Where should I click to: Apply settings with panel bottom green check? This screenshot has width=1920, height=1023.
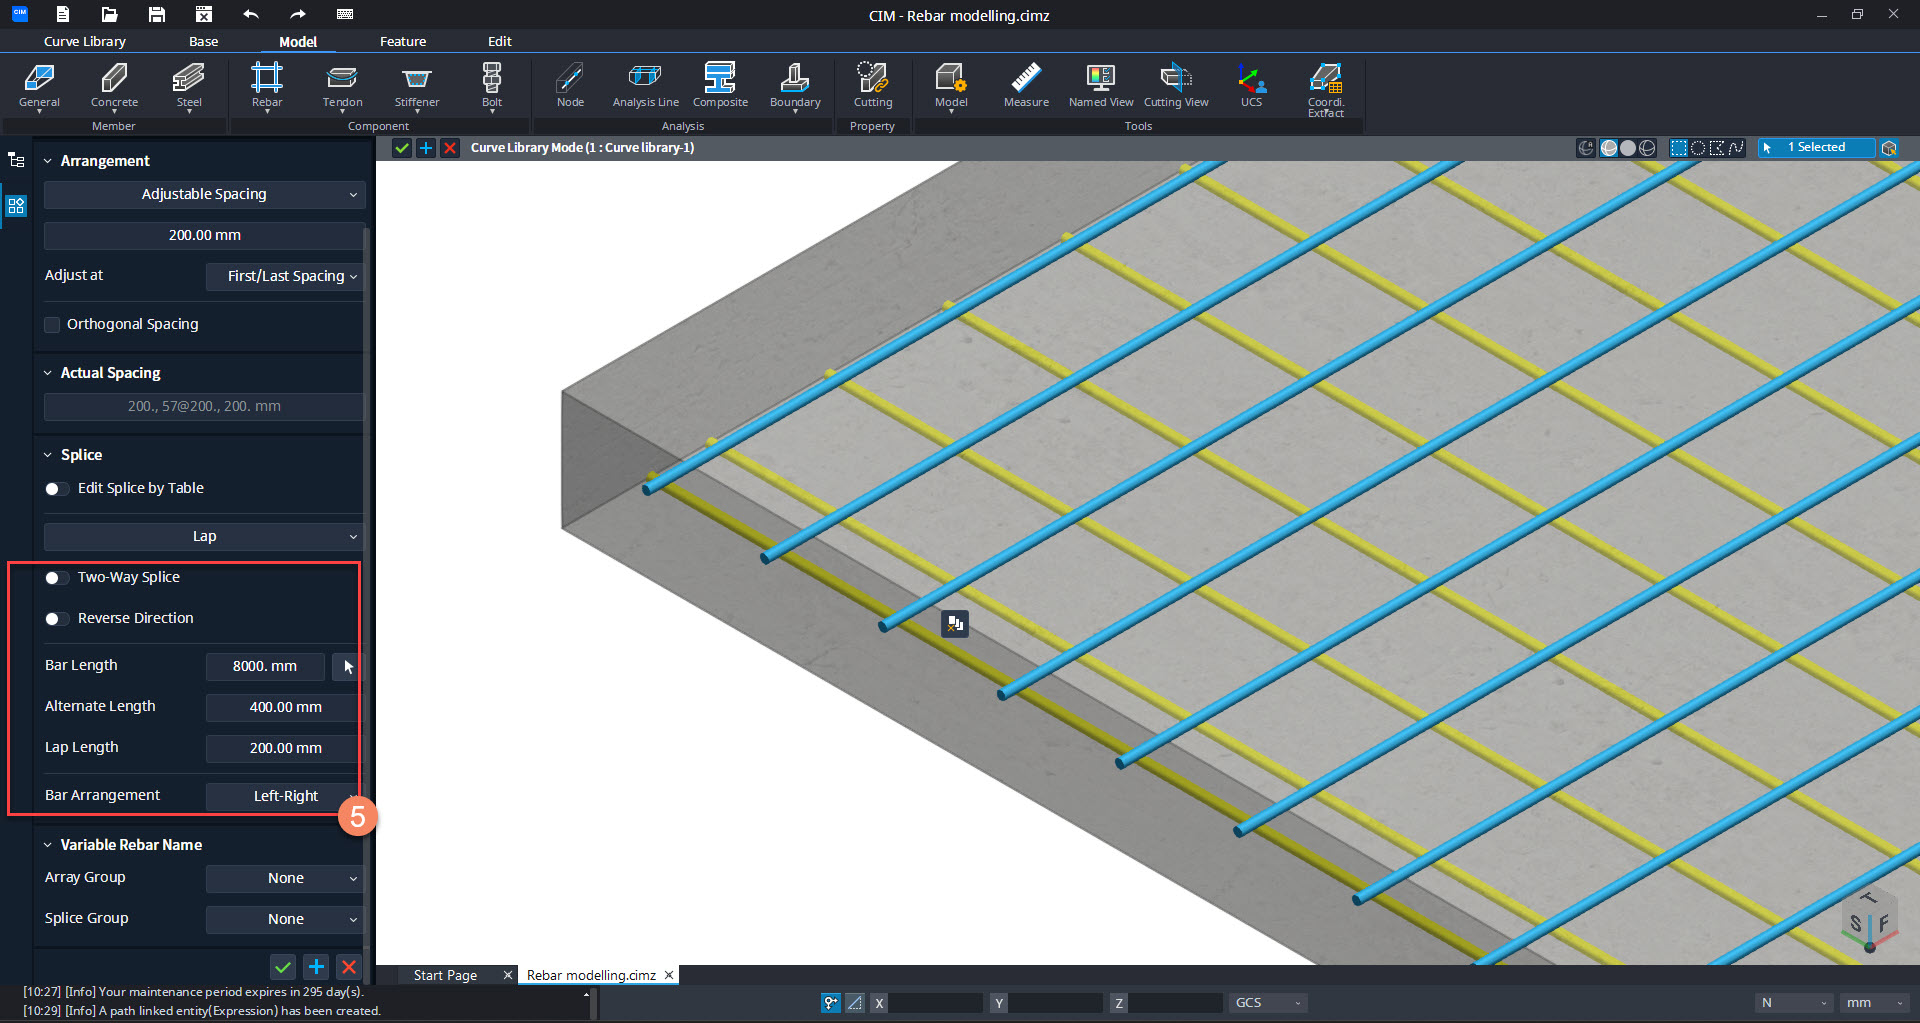click(283, 967)
